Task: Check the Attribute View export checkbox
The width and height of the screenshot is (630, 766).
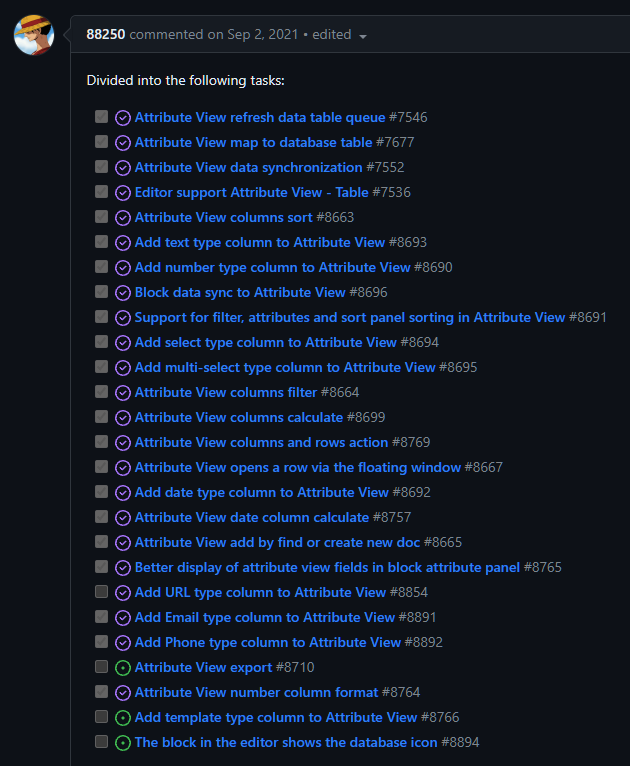Action: pos(101,666)
